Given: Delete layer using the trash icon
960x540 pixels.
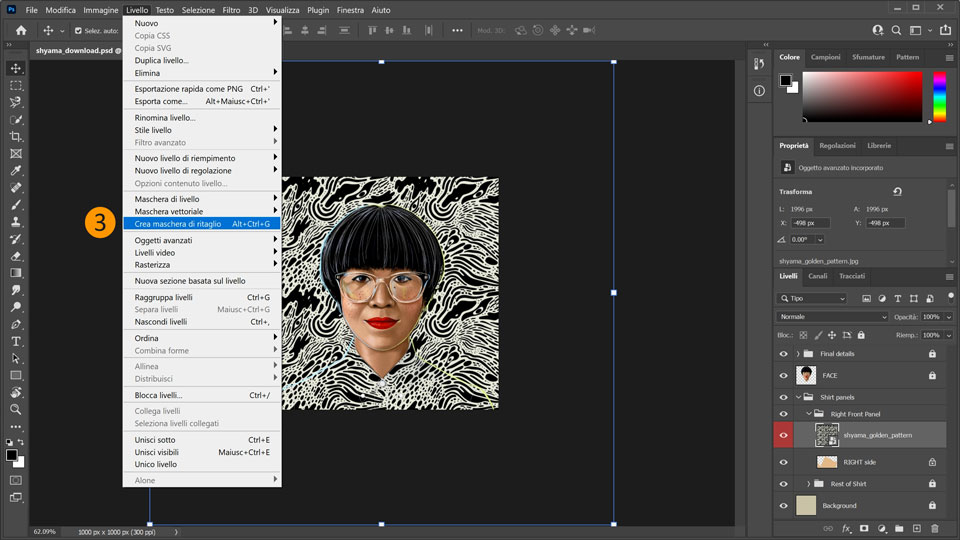Looking at the screenshot, I should click(934, 528).
